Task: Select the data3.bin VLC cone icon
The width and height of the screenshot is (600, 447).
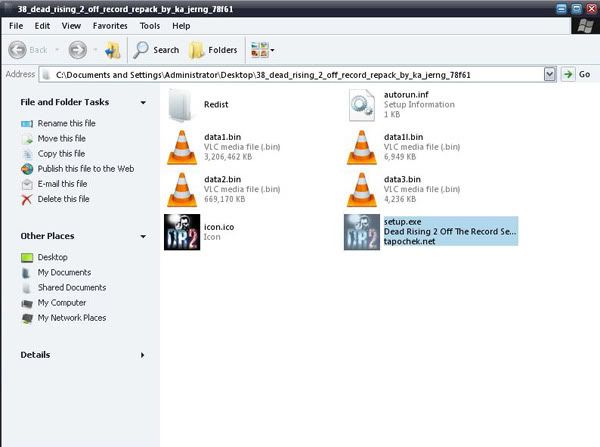Action: [362, 190]
